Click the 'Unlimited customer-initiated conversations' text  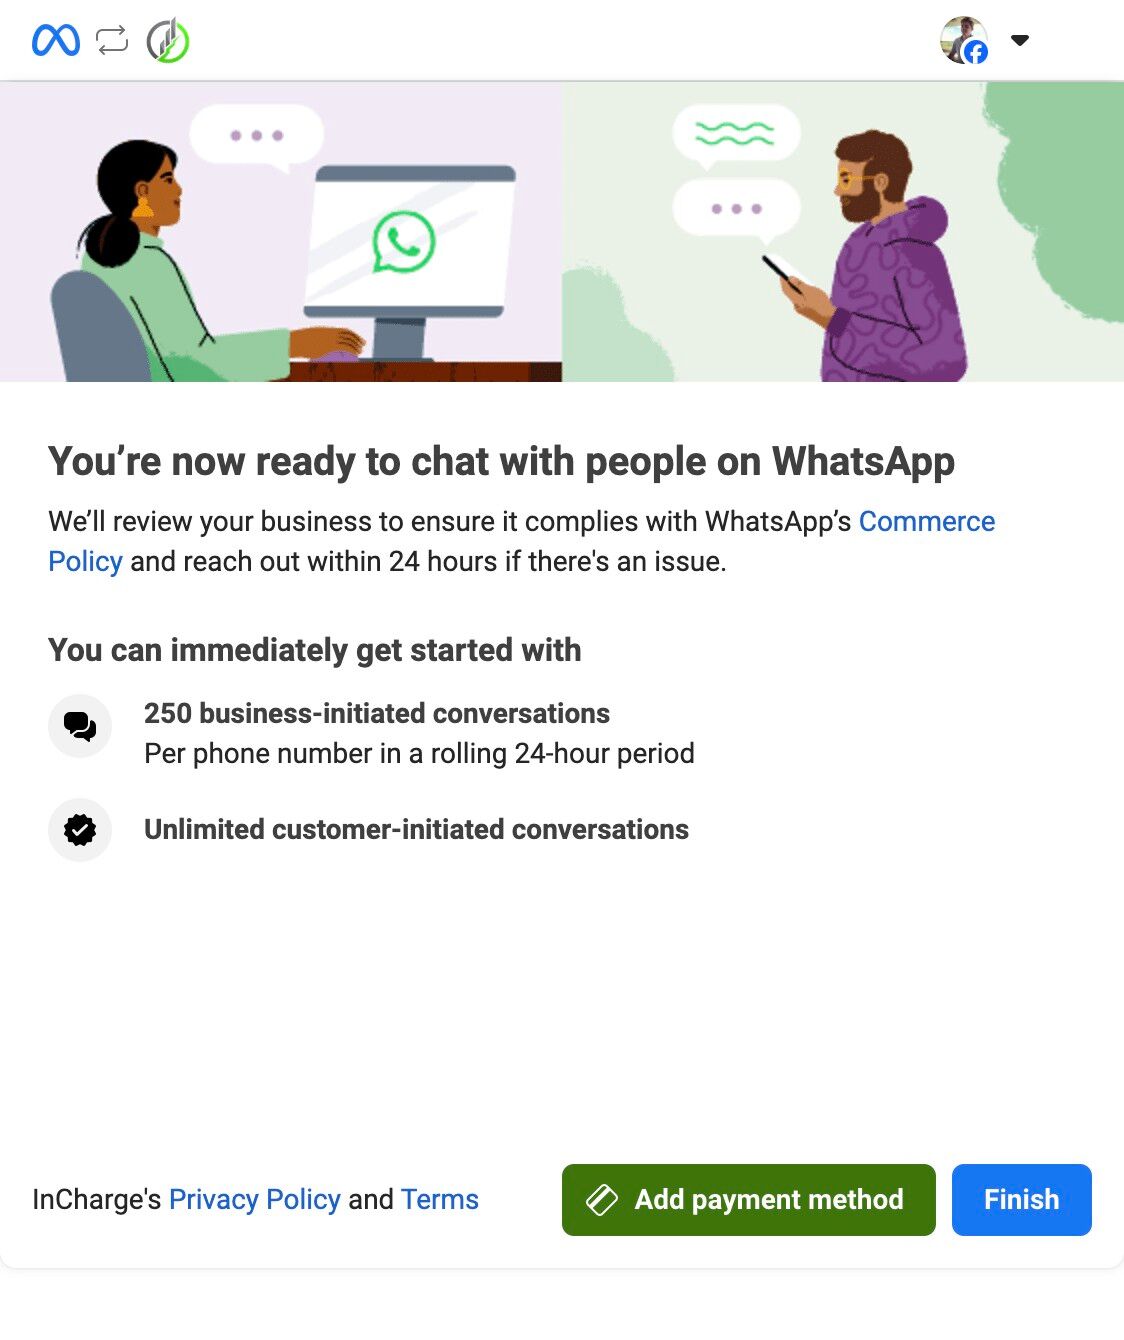(417, 830)
